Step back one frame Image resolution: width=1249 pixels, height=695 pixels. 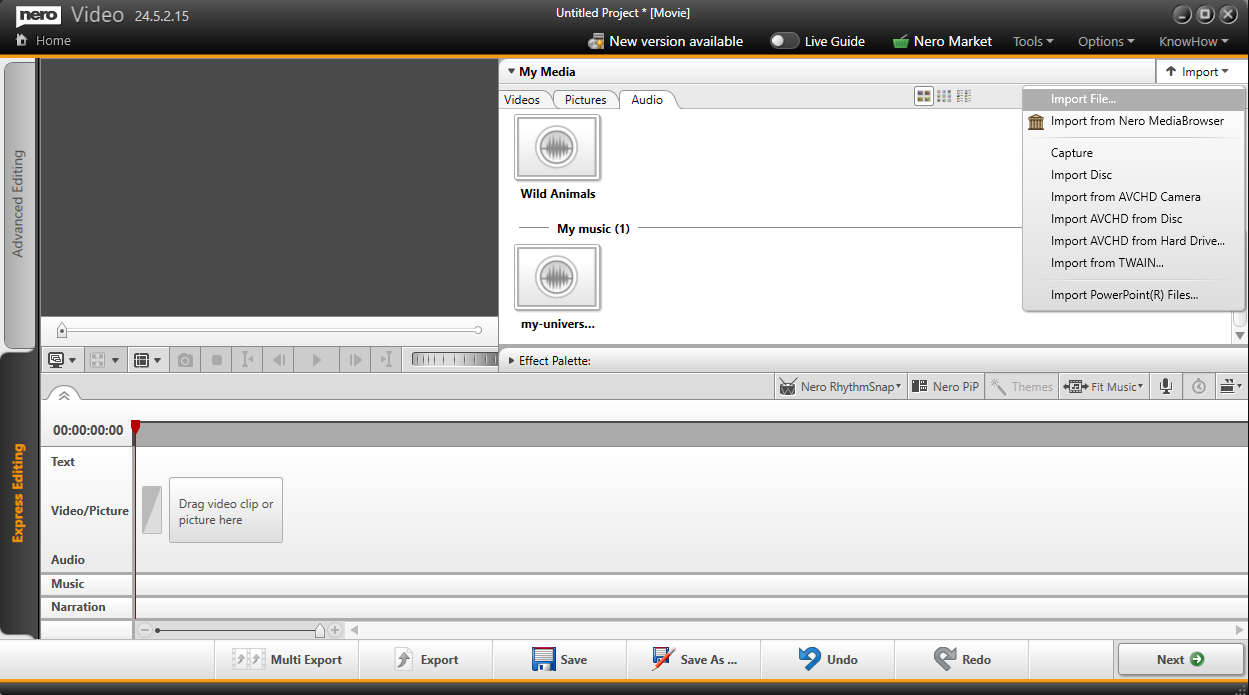(280, 360)
